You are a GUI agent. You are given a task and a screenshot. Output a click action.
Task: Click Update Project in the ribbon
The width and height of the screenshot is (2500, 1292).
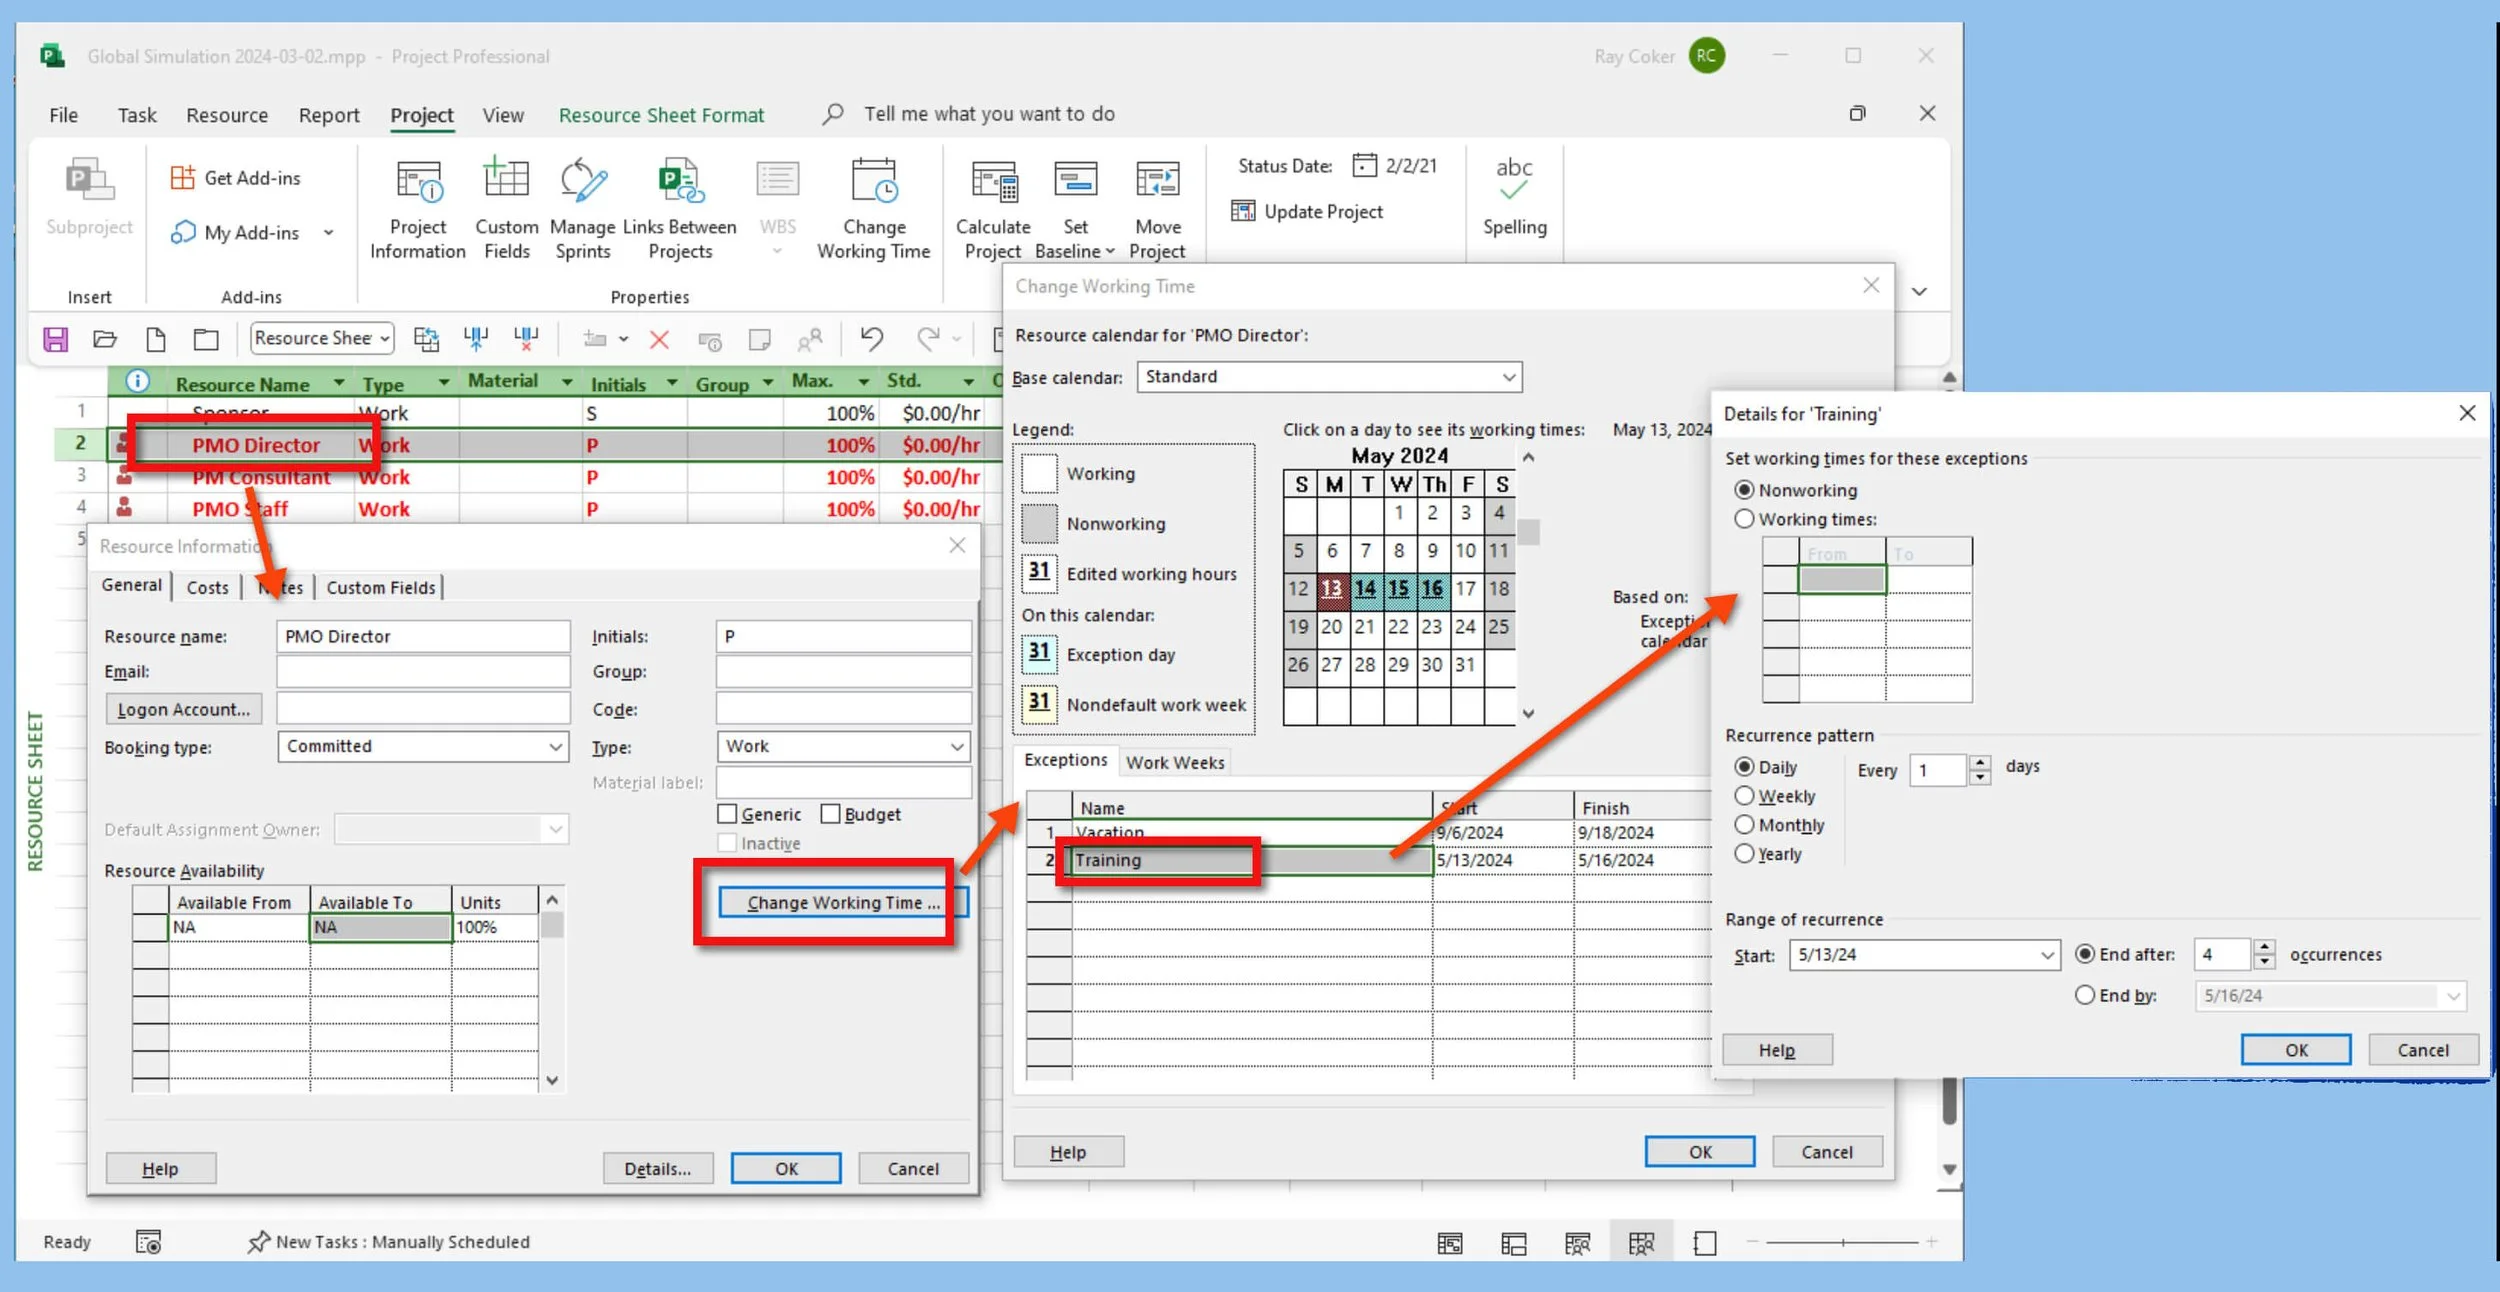coord(1308,212)
